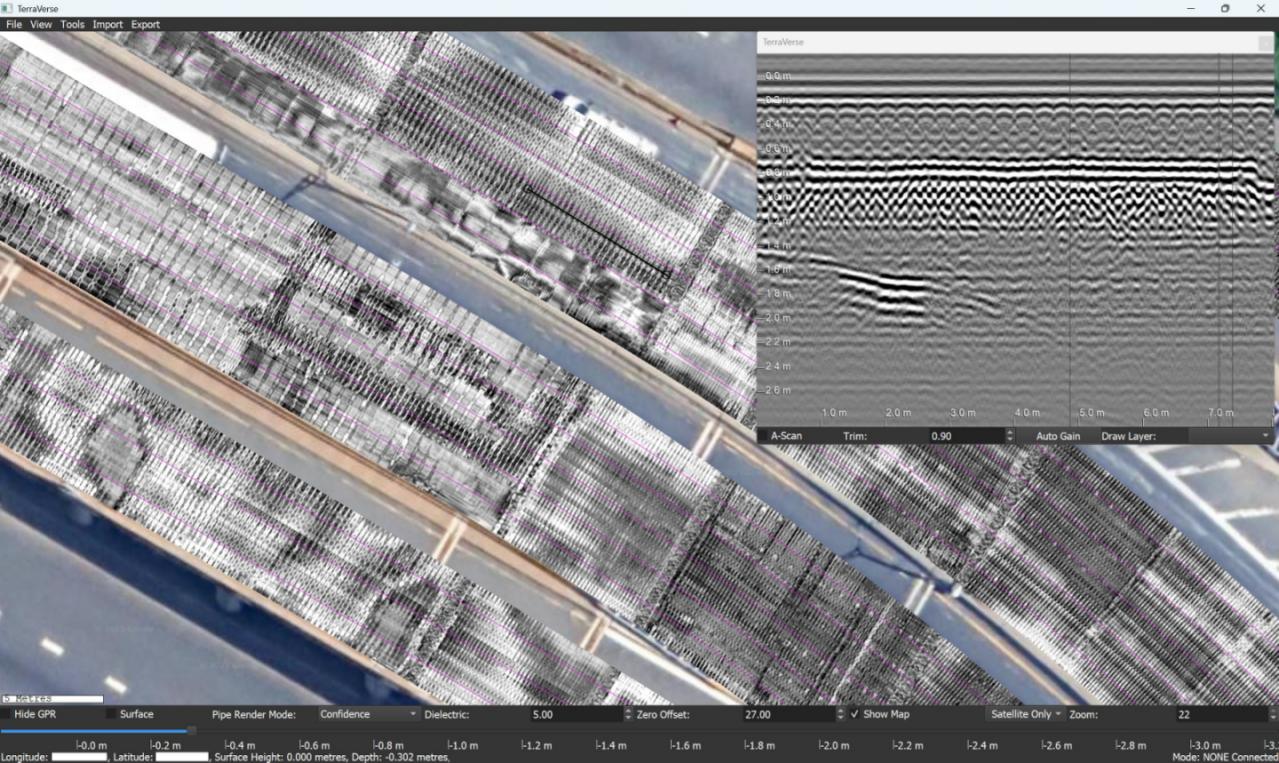Open the Pipe Render Mode Confidence dropdown

(368, 714)
